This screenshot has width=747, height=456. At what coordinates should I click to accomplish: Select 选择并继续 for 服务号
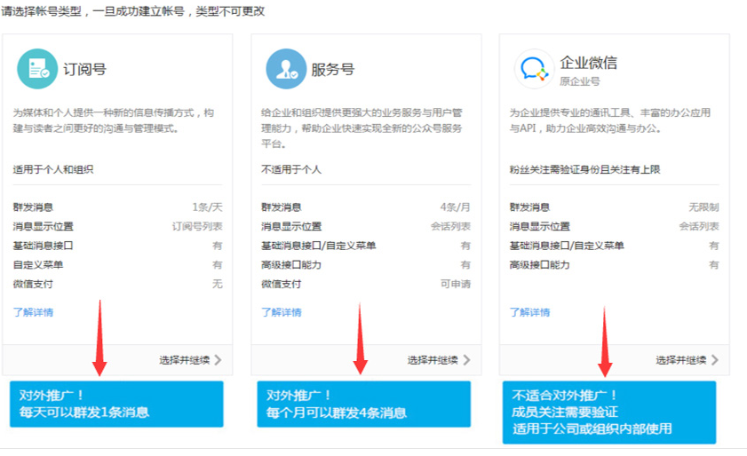coord(432,360)
